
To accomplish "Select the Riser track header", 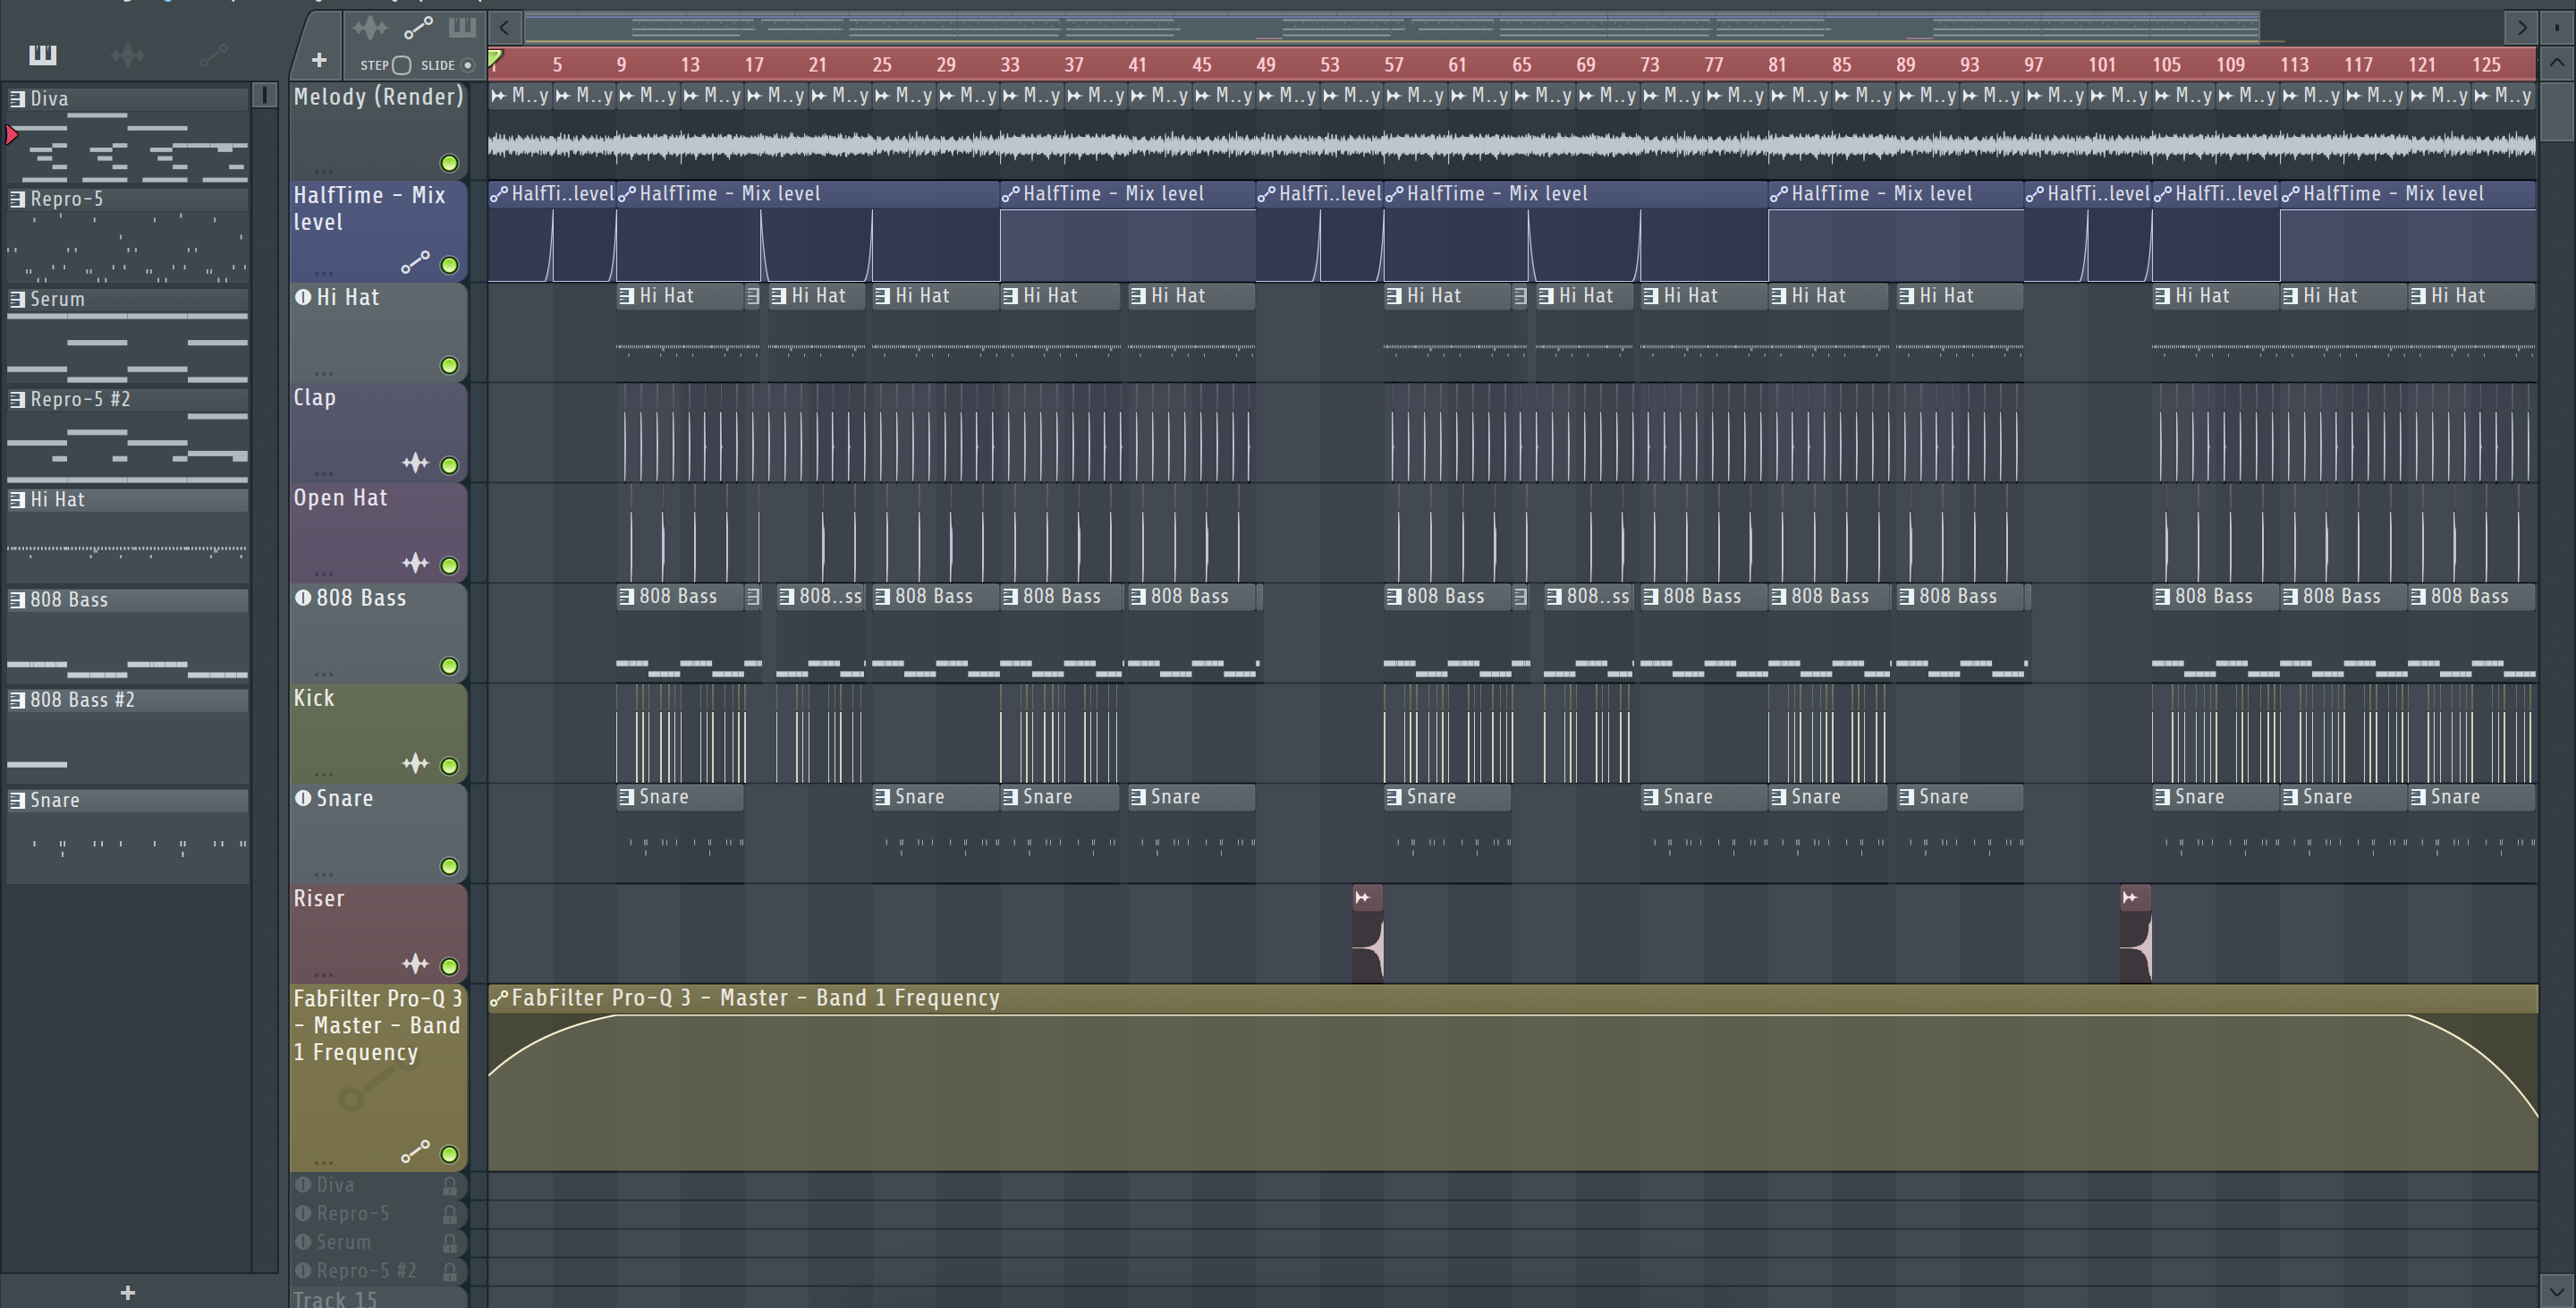I will click(x=378, y=933).
